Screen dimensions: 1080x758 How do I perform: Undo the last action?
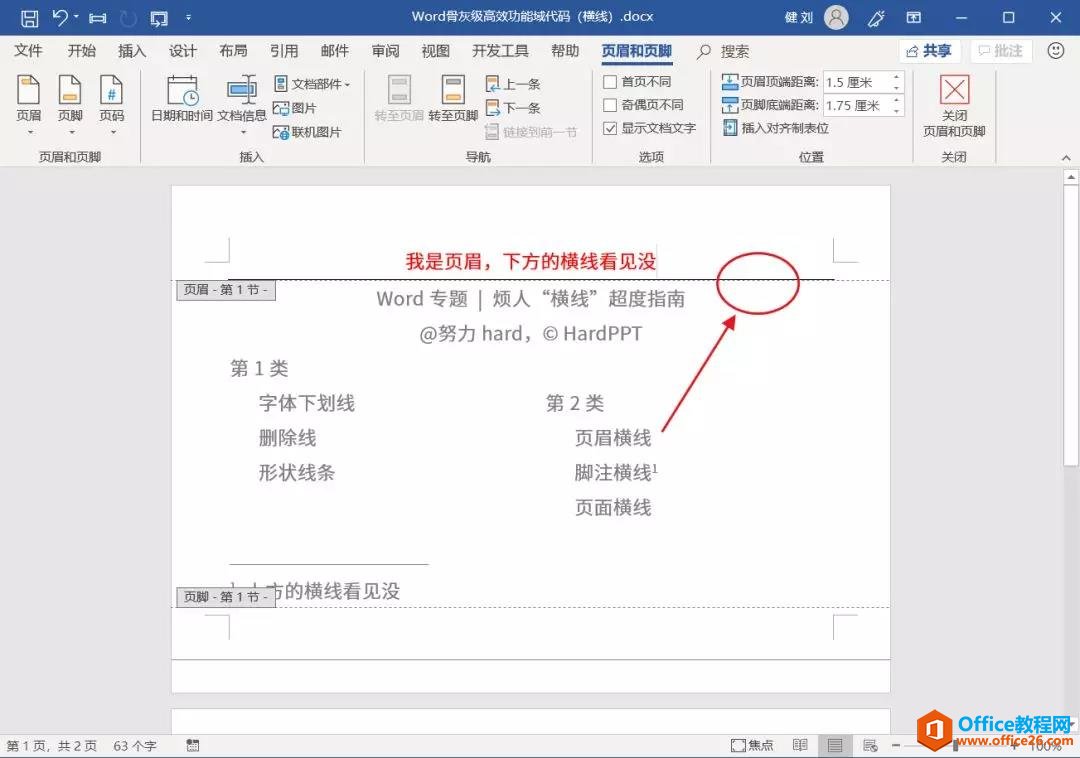pos(60,17)
